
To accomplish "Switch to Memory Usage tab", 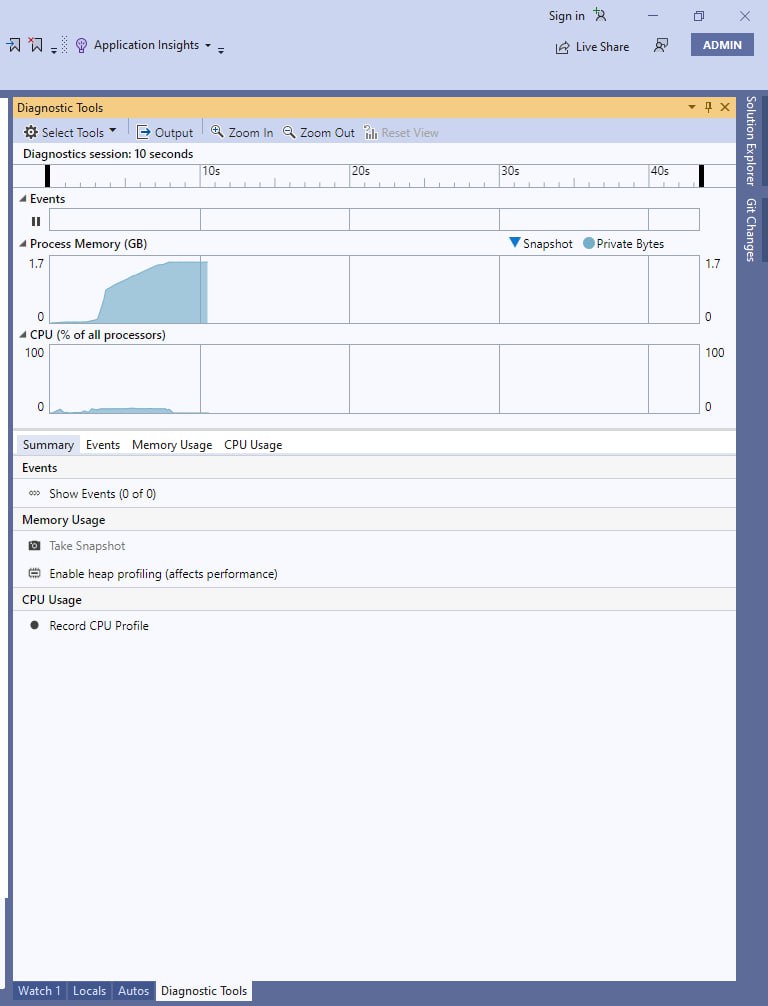I will [x=172, y=445].
